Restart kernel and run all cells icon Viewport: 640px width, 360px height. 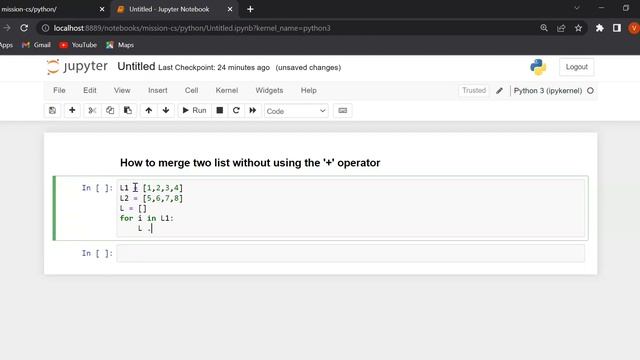(253, 110)
